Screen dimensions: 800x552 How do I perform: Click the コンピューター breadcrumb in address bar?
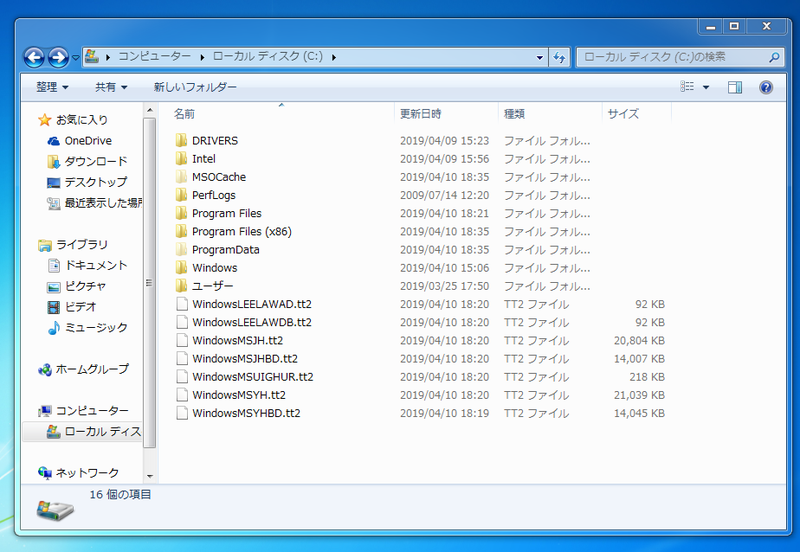pos(155,56)
